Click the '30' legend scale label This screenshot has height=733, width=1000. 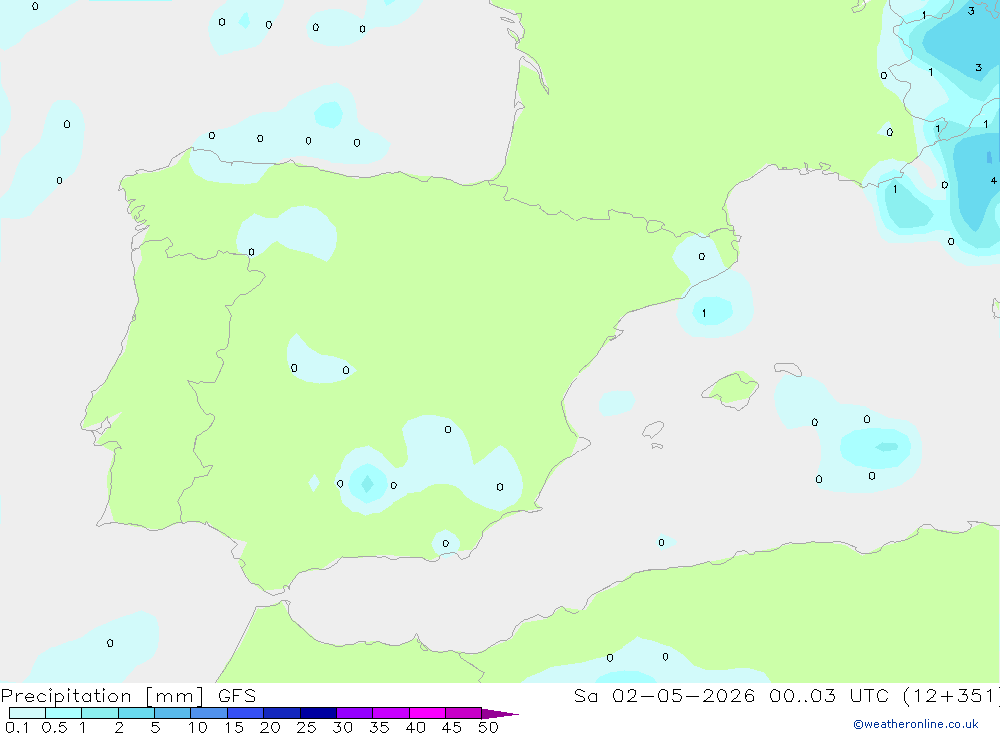(x=343, y=727)
